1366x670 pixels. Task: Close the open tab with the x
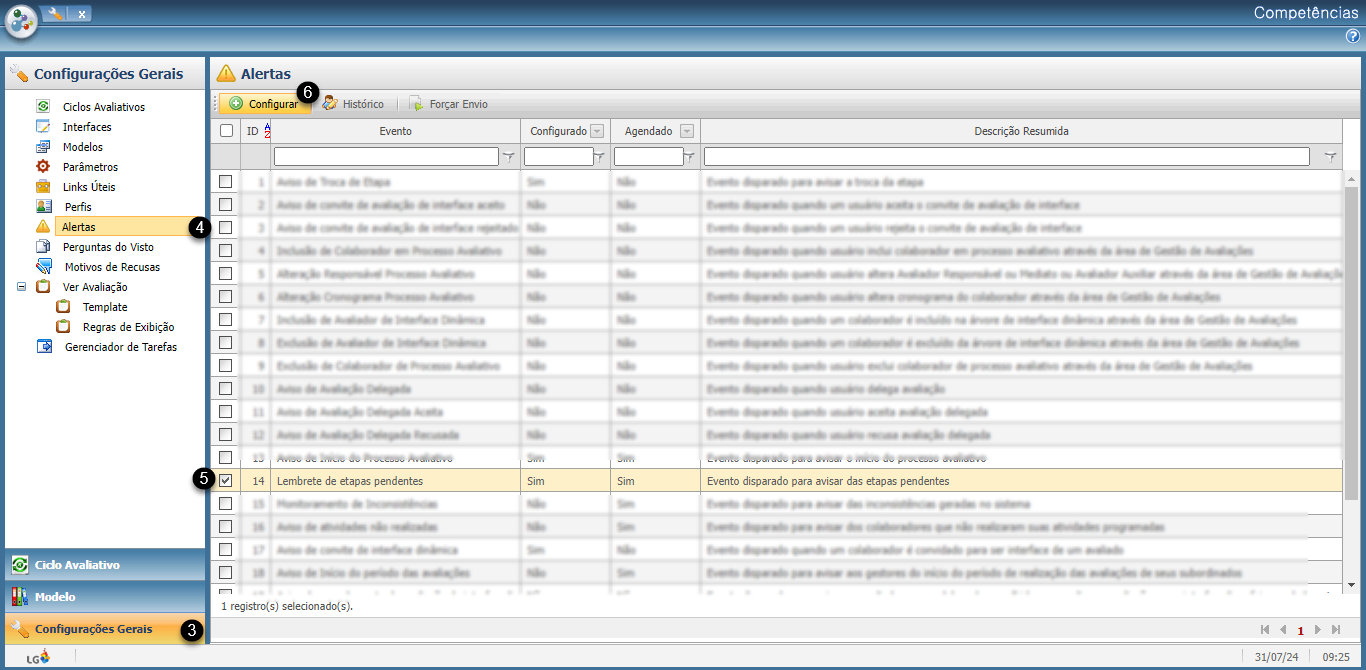[x=81, y=14]
